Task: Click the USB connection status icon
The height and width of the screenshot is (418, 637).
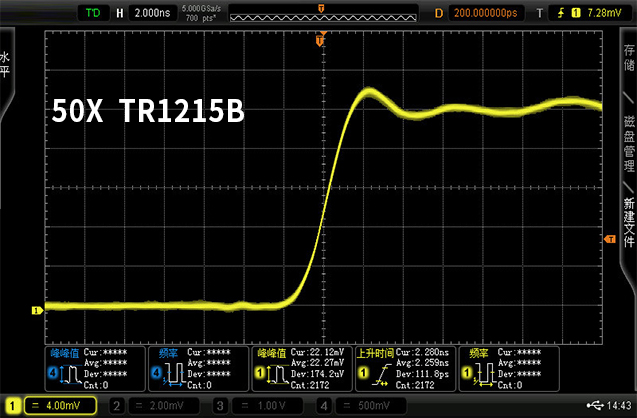Action: coord(595,405)
